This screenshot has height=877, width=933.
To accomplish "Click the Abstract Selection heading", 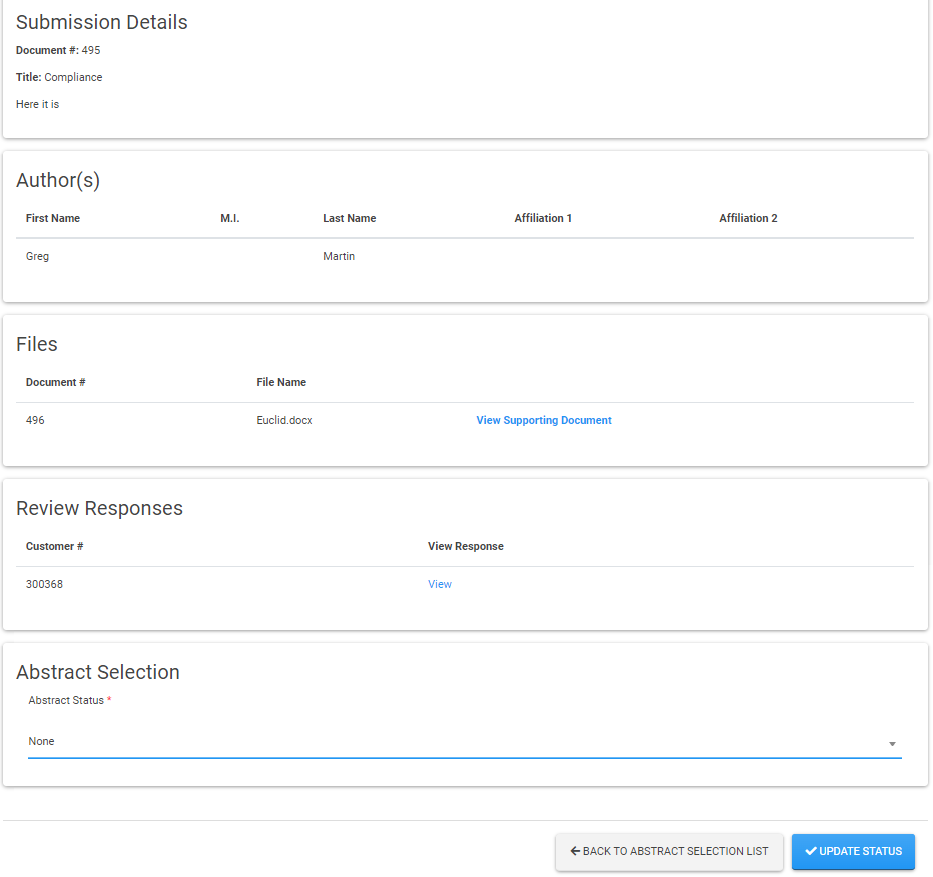I will click(x=98, y=672).
